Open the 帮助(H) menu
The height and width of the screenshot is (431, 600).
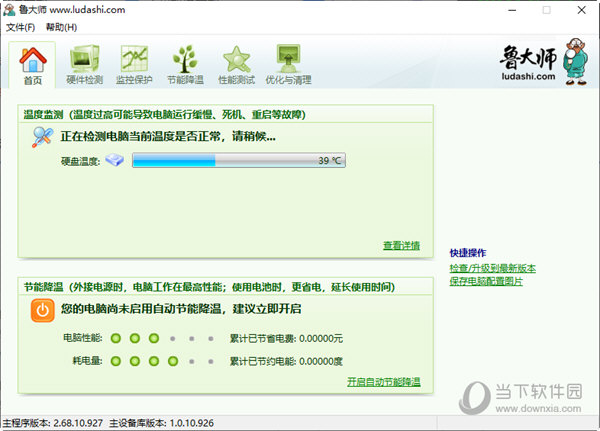(61, 27)
